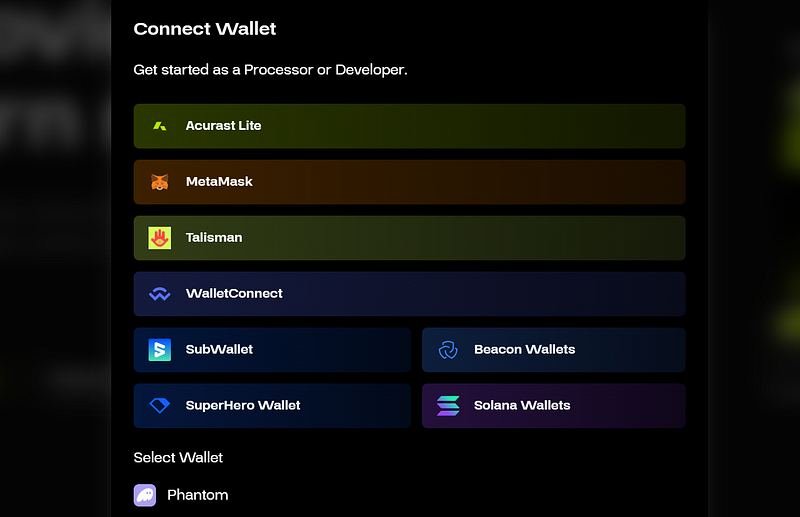The height and width of the screenshot is (517, 800).
Task: Click the WalletConnect wave icon
Action: (160, 294)
